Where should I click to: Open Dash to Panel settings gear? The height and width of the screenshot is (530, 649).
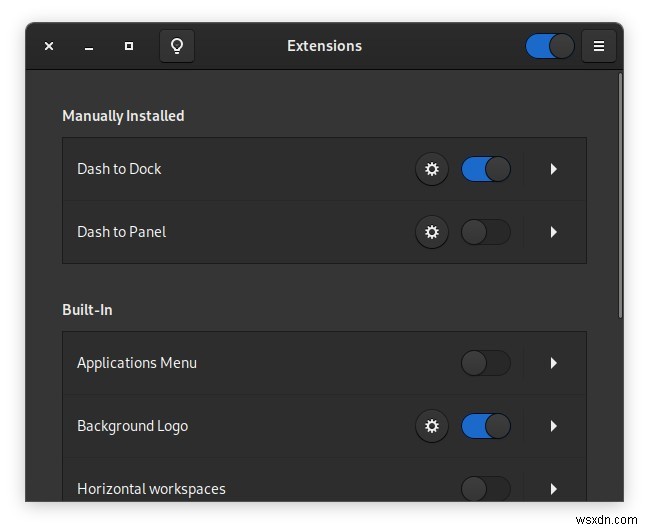point(432,232)
